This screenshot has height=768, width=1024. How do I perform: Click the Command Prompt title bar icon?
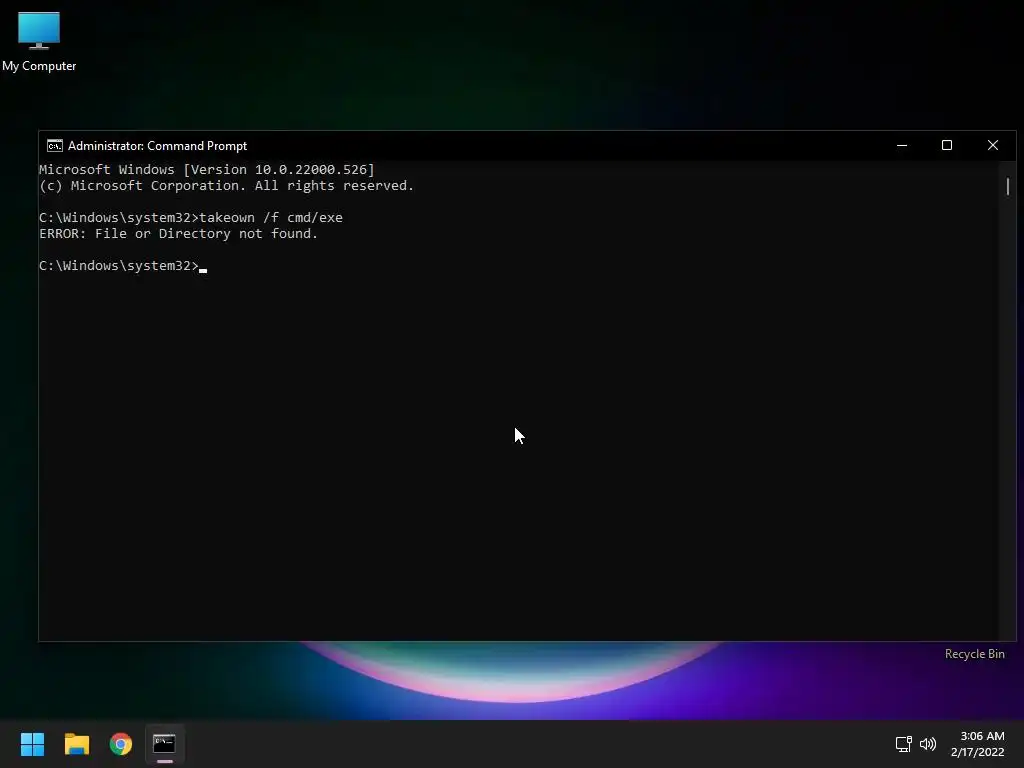55,146
